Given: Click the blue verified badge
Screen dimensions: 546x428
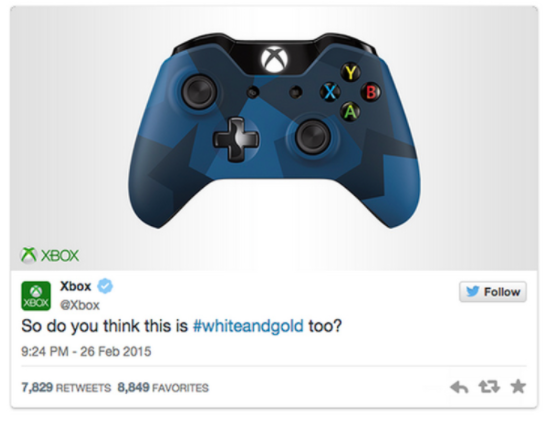Looking at the screenshot, I should click(105, 286).
